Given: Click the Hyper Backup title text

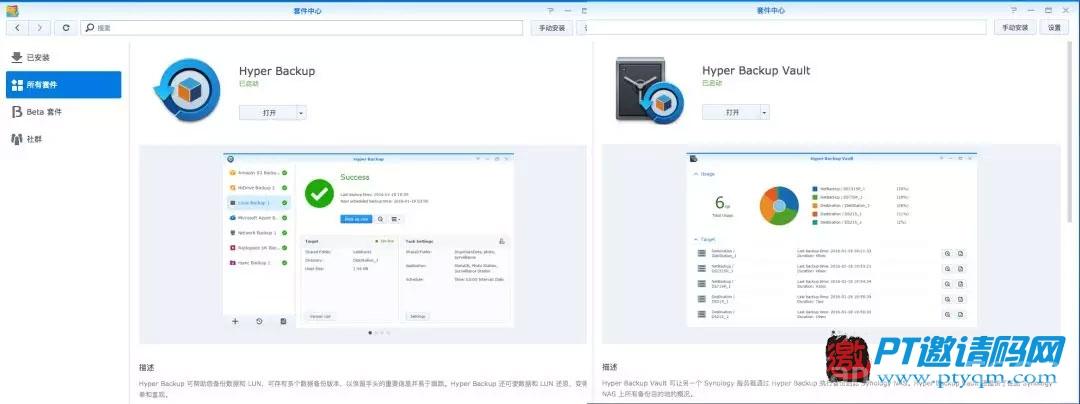Looking at the screenshot, I should (277, 71).
